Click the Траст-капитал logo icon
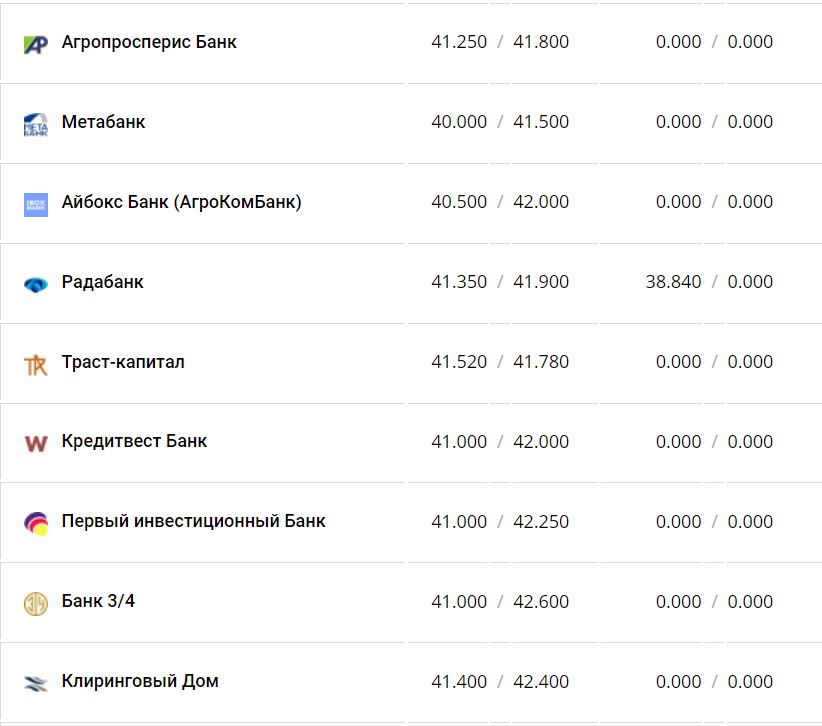Viewport: 822px width, 726px height. tap(36, 364)
